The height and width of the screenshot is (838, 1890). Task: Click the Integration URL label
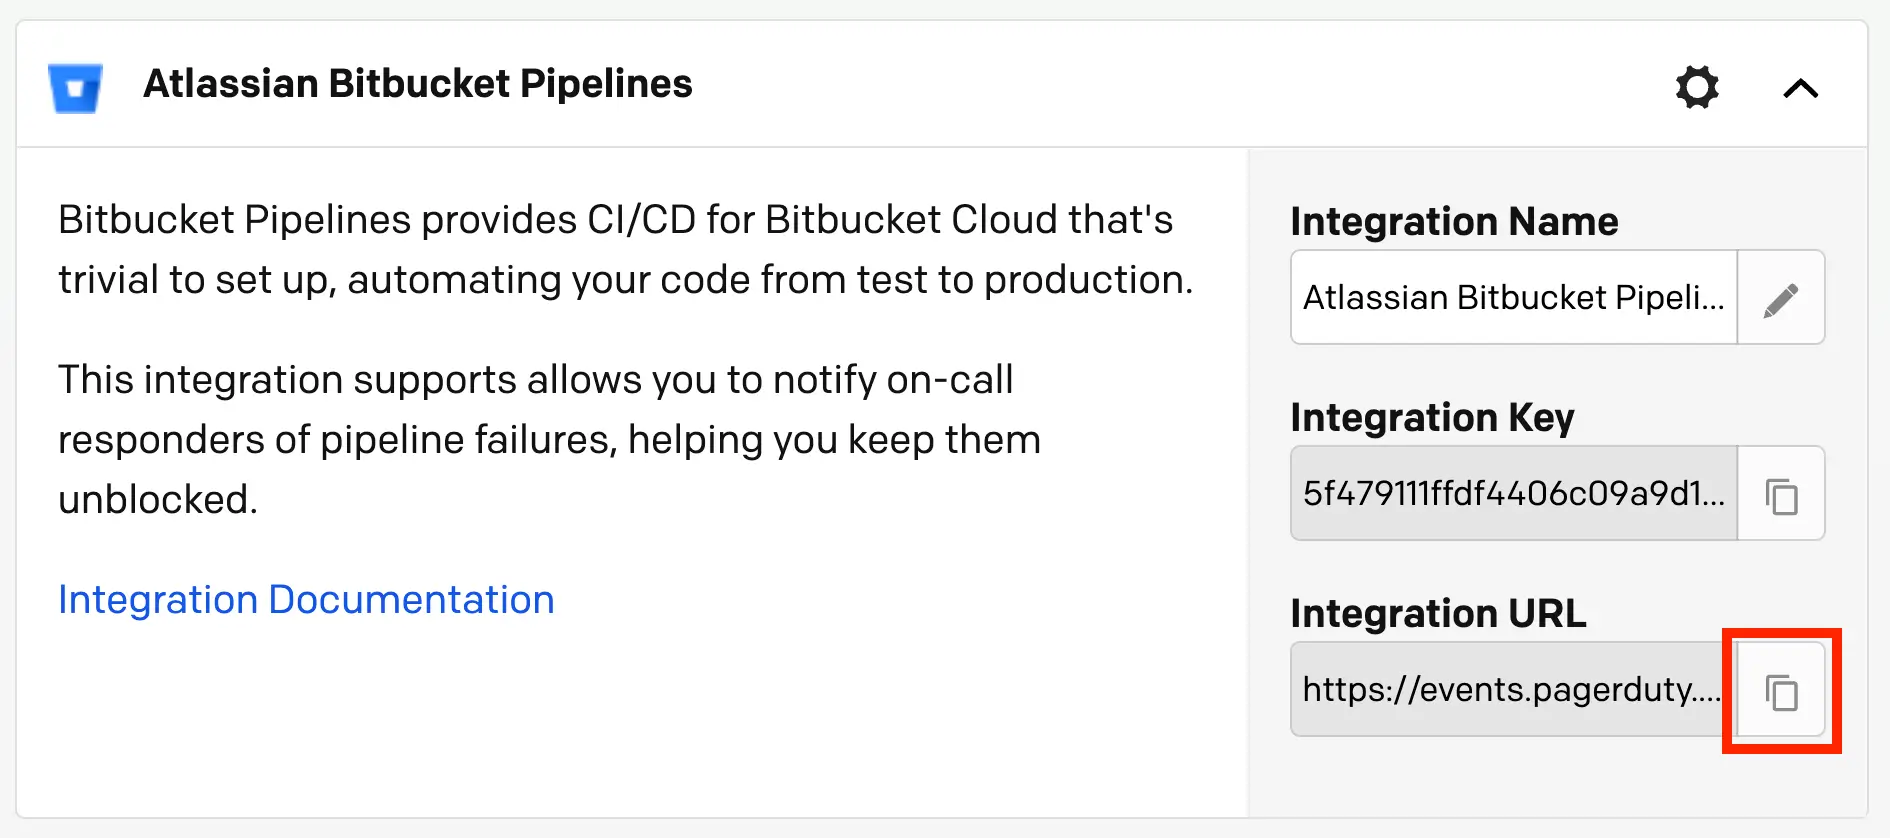click(x=1438, y=613)
